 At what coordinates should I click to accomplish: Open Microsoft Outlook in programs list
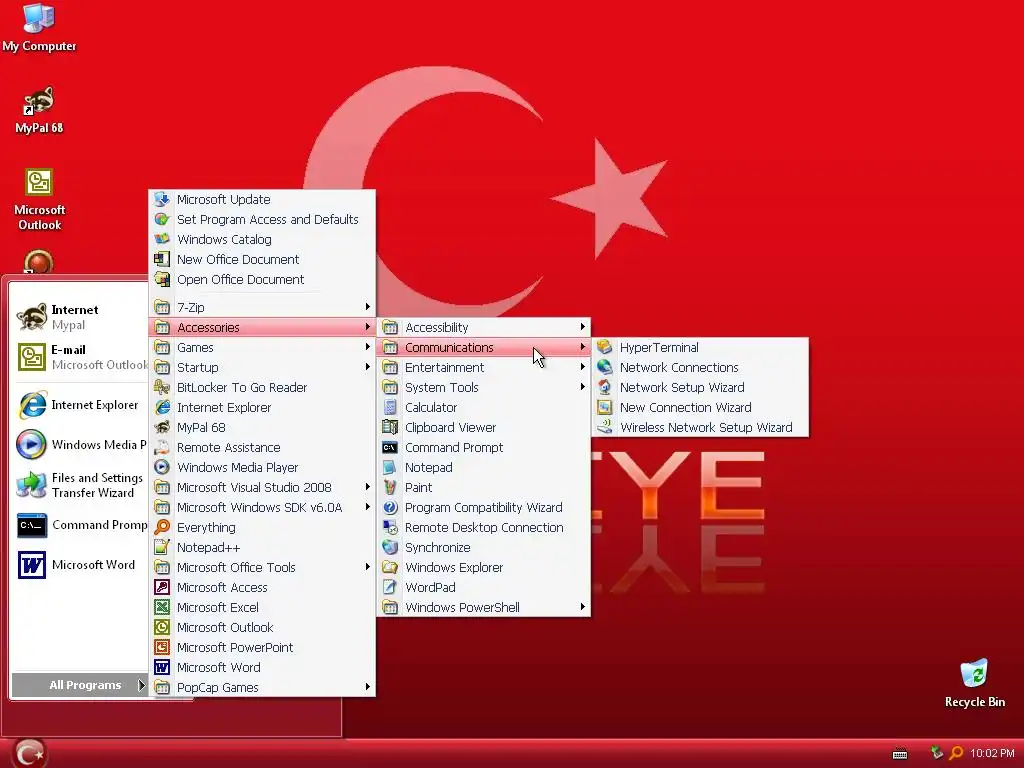tap(263, 628)
